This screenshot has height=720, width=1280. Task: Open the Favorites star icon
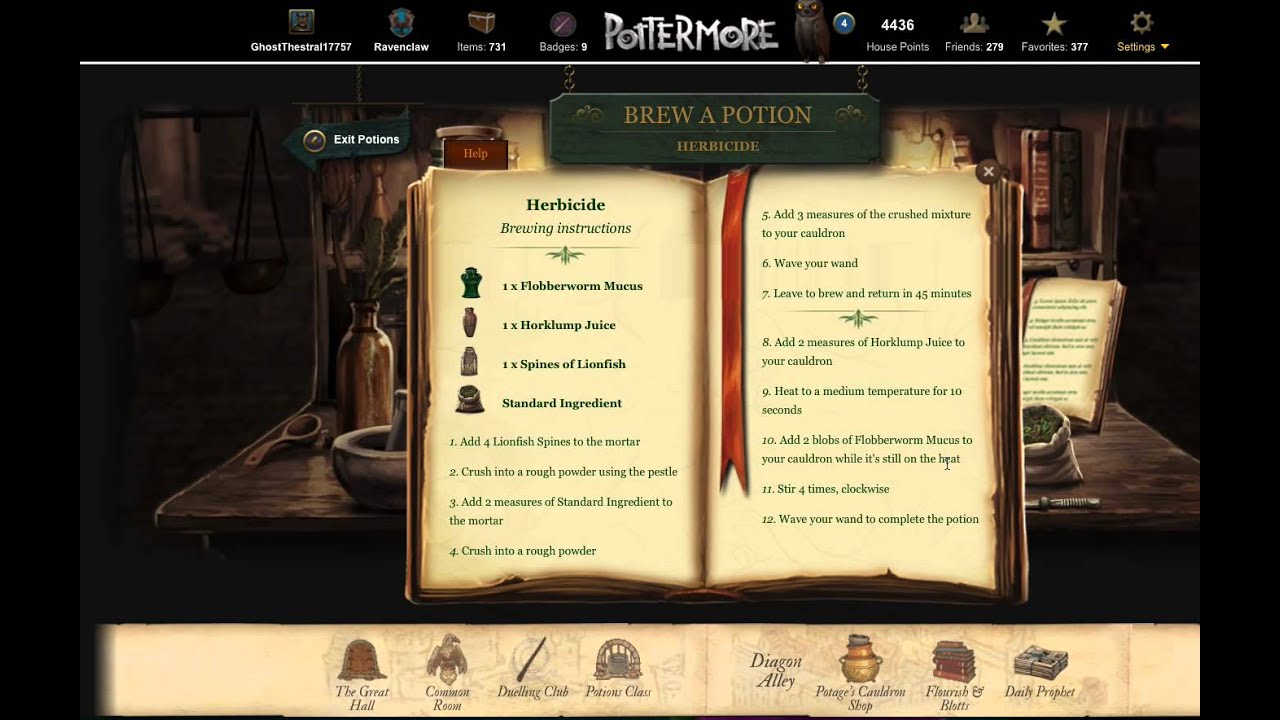tap(1054, 23)
